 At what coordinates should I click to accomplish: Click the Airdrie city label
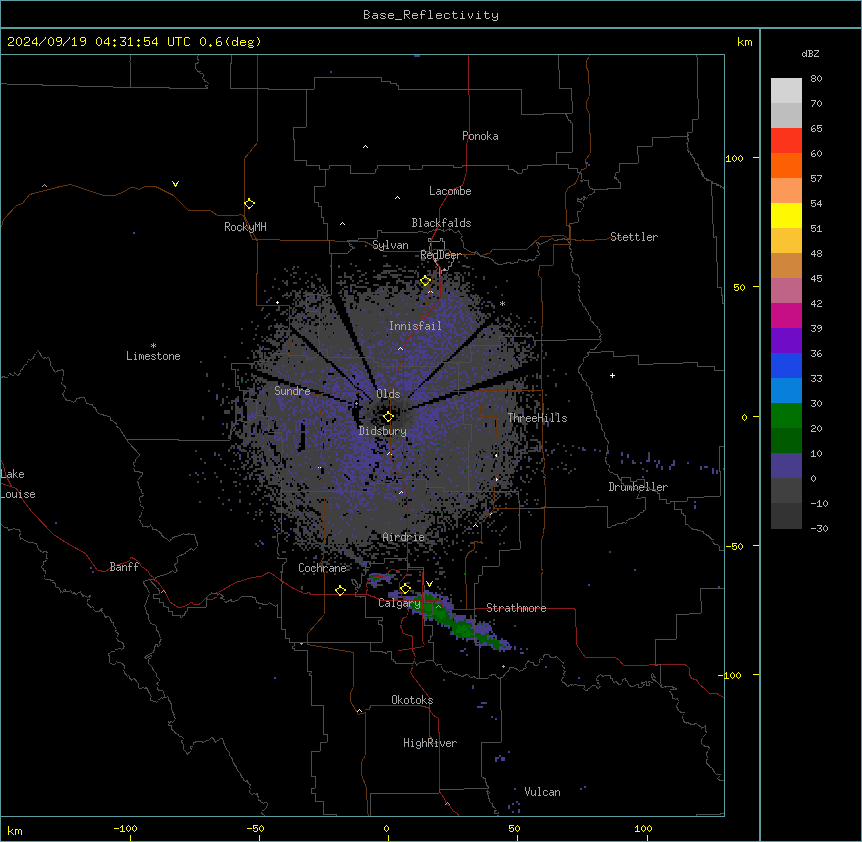[404, 537]
